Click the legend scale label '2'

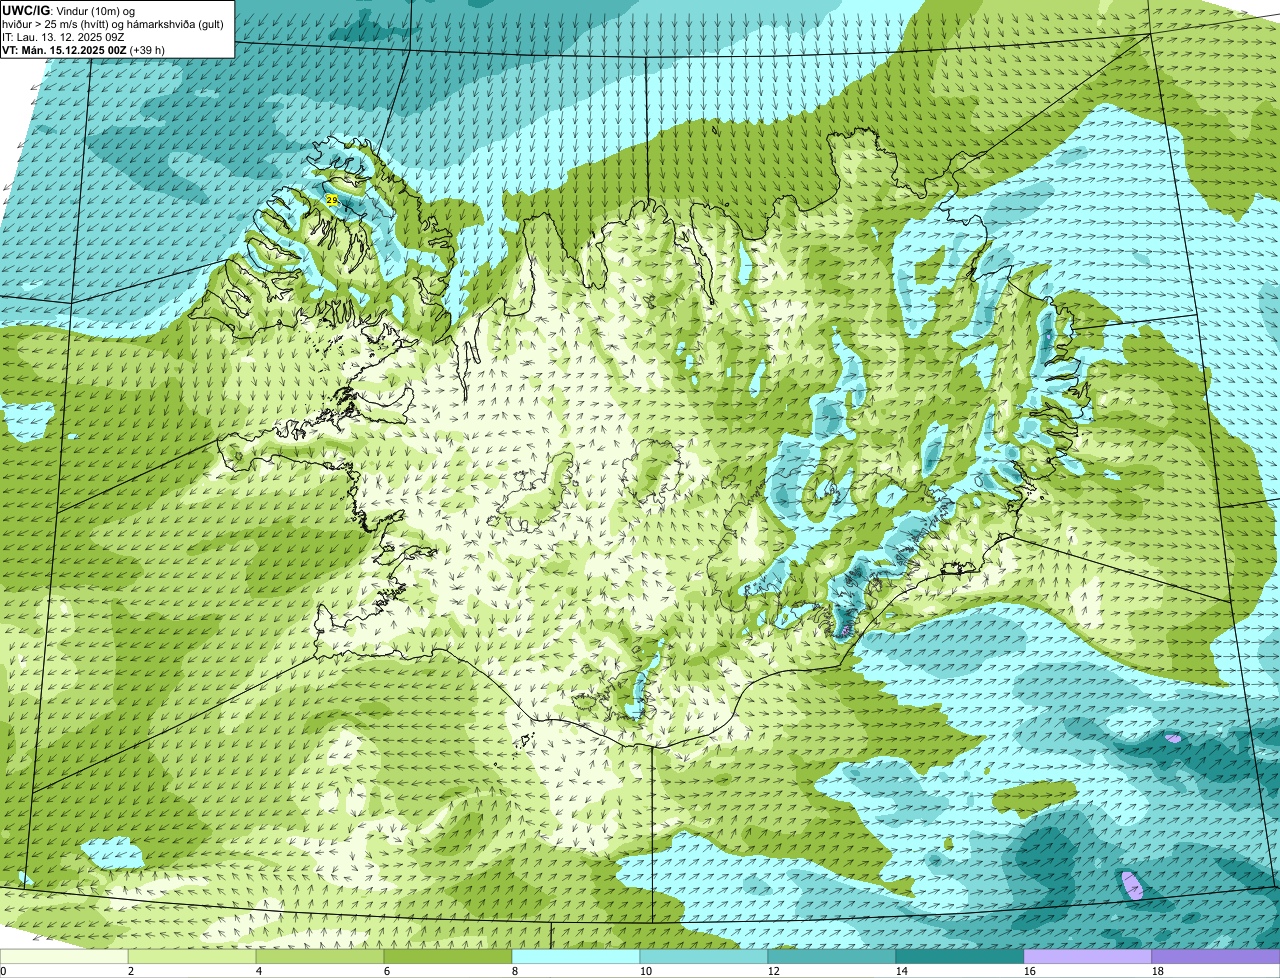coord(131,971)
